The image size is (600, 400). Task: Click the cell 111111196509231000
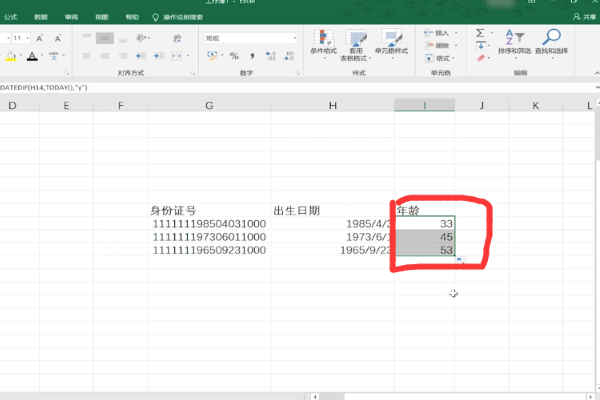coord(209,250)
